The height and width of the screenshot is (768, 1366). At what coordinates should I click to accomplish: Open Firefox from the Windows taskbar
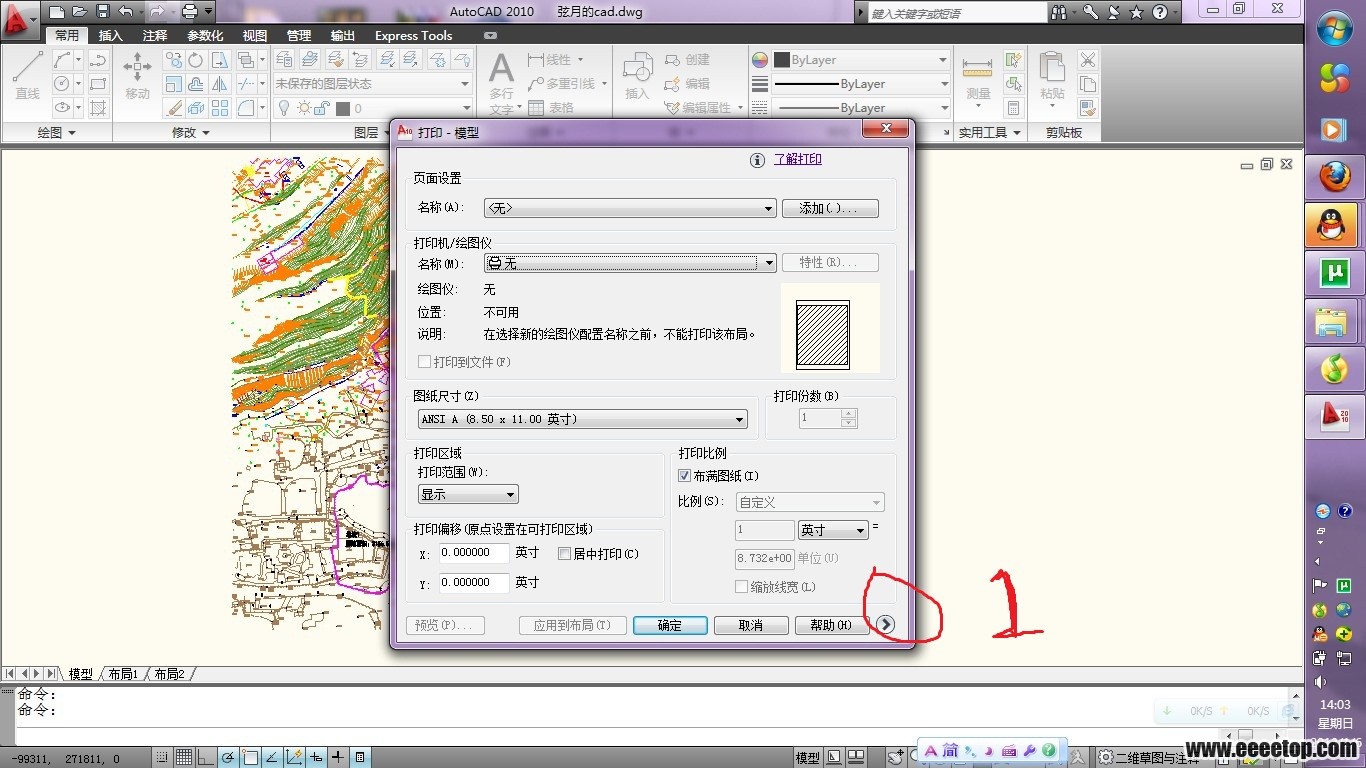pos(1334,177)
